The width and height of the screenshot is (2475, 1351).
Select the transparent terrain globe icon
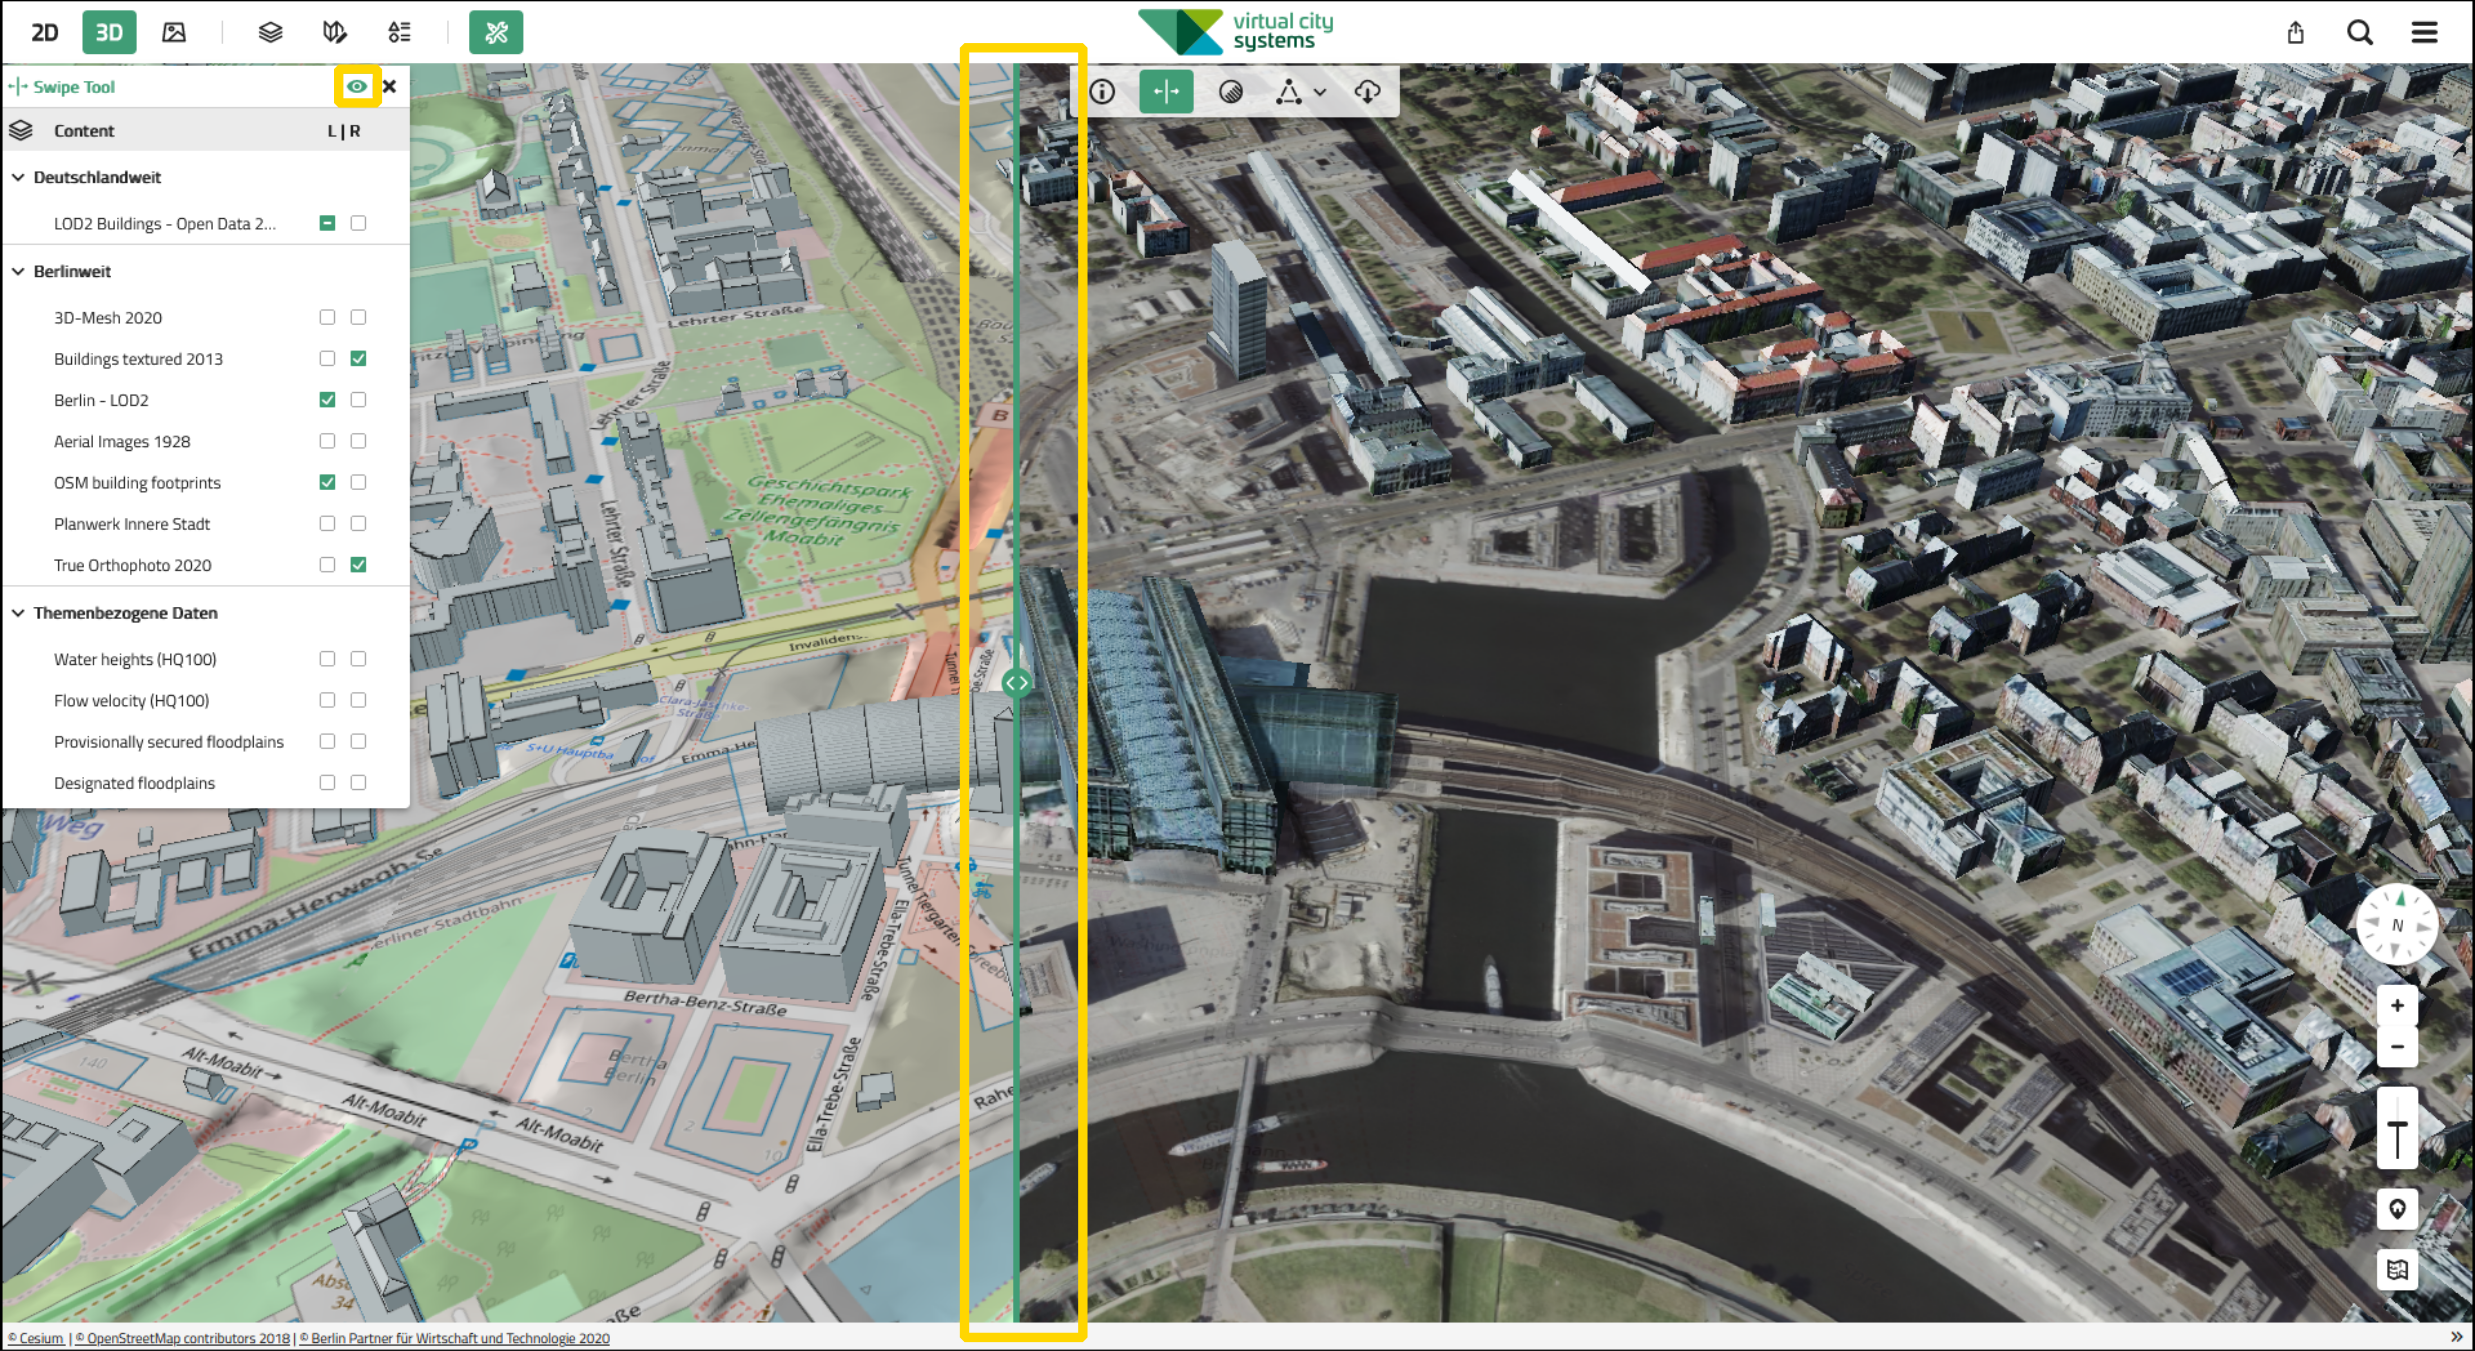coord(1230,91)
